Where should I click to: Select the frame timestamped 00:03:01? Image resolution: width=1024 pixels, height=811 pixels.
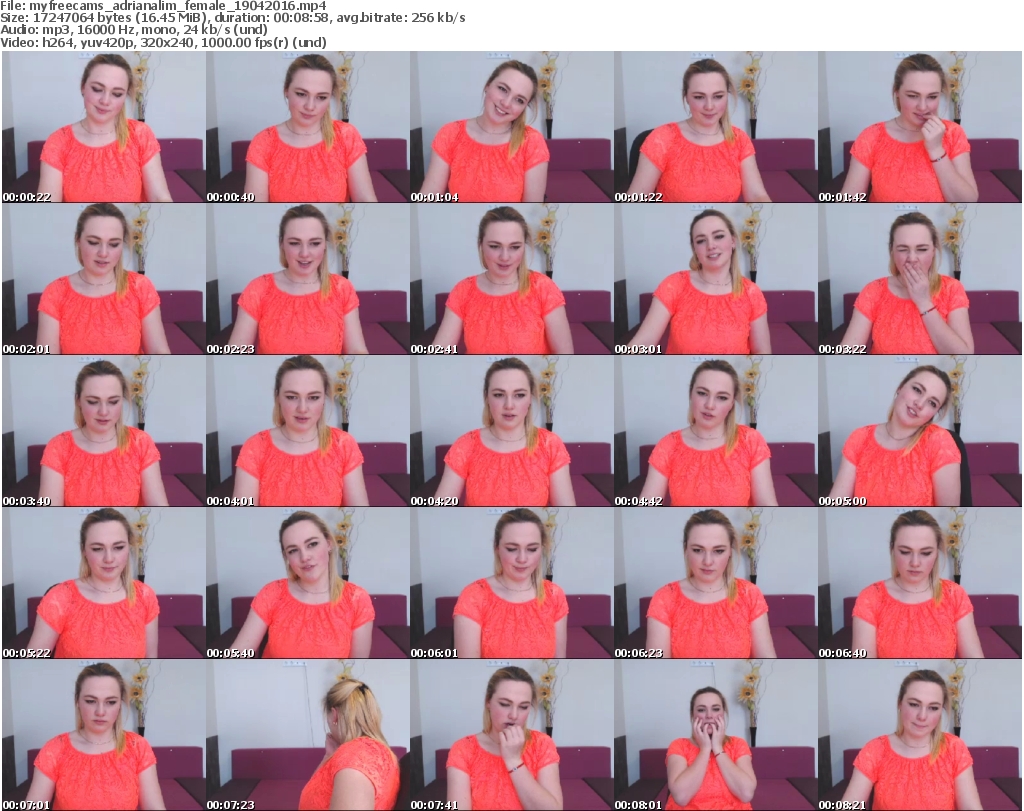click(716, 279)
